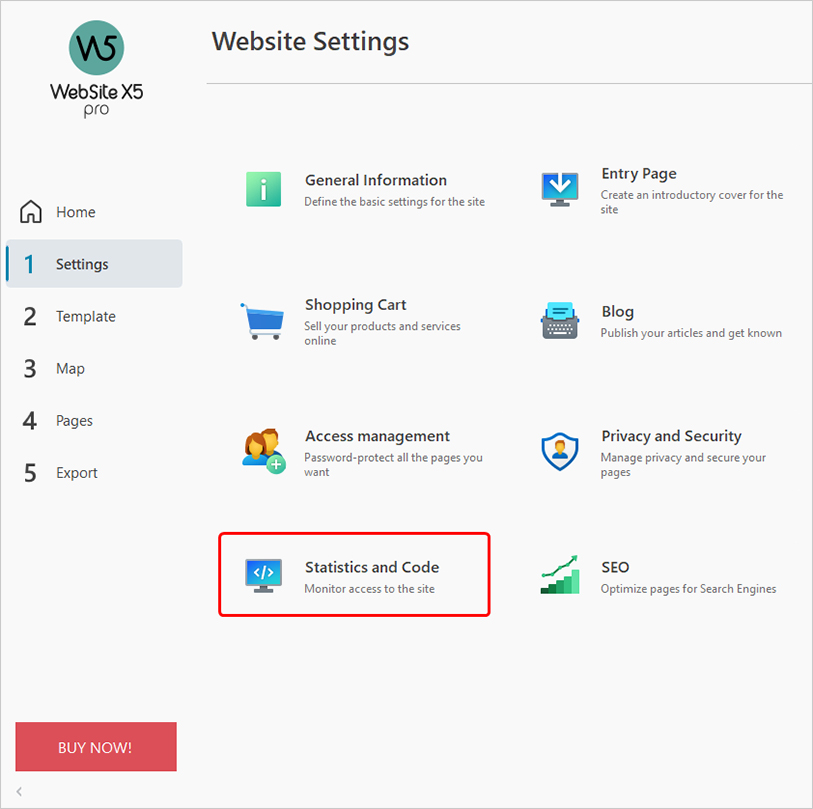The image size is (813, 809).
Task: Click the General Information green icon
Action: (264, 188)
